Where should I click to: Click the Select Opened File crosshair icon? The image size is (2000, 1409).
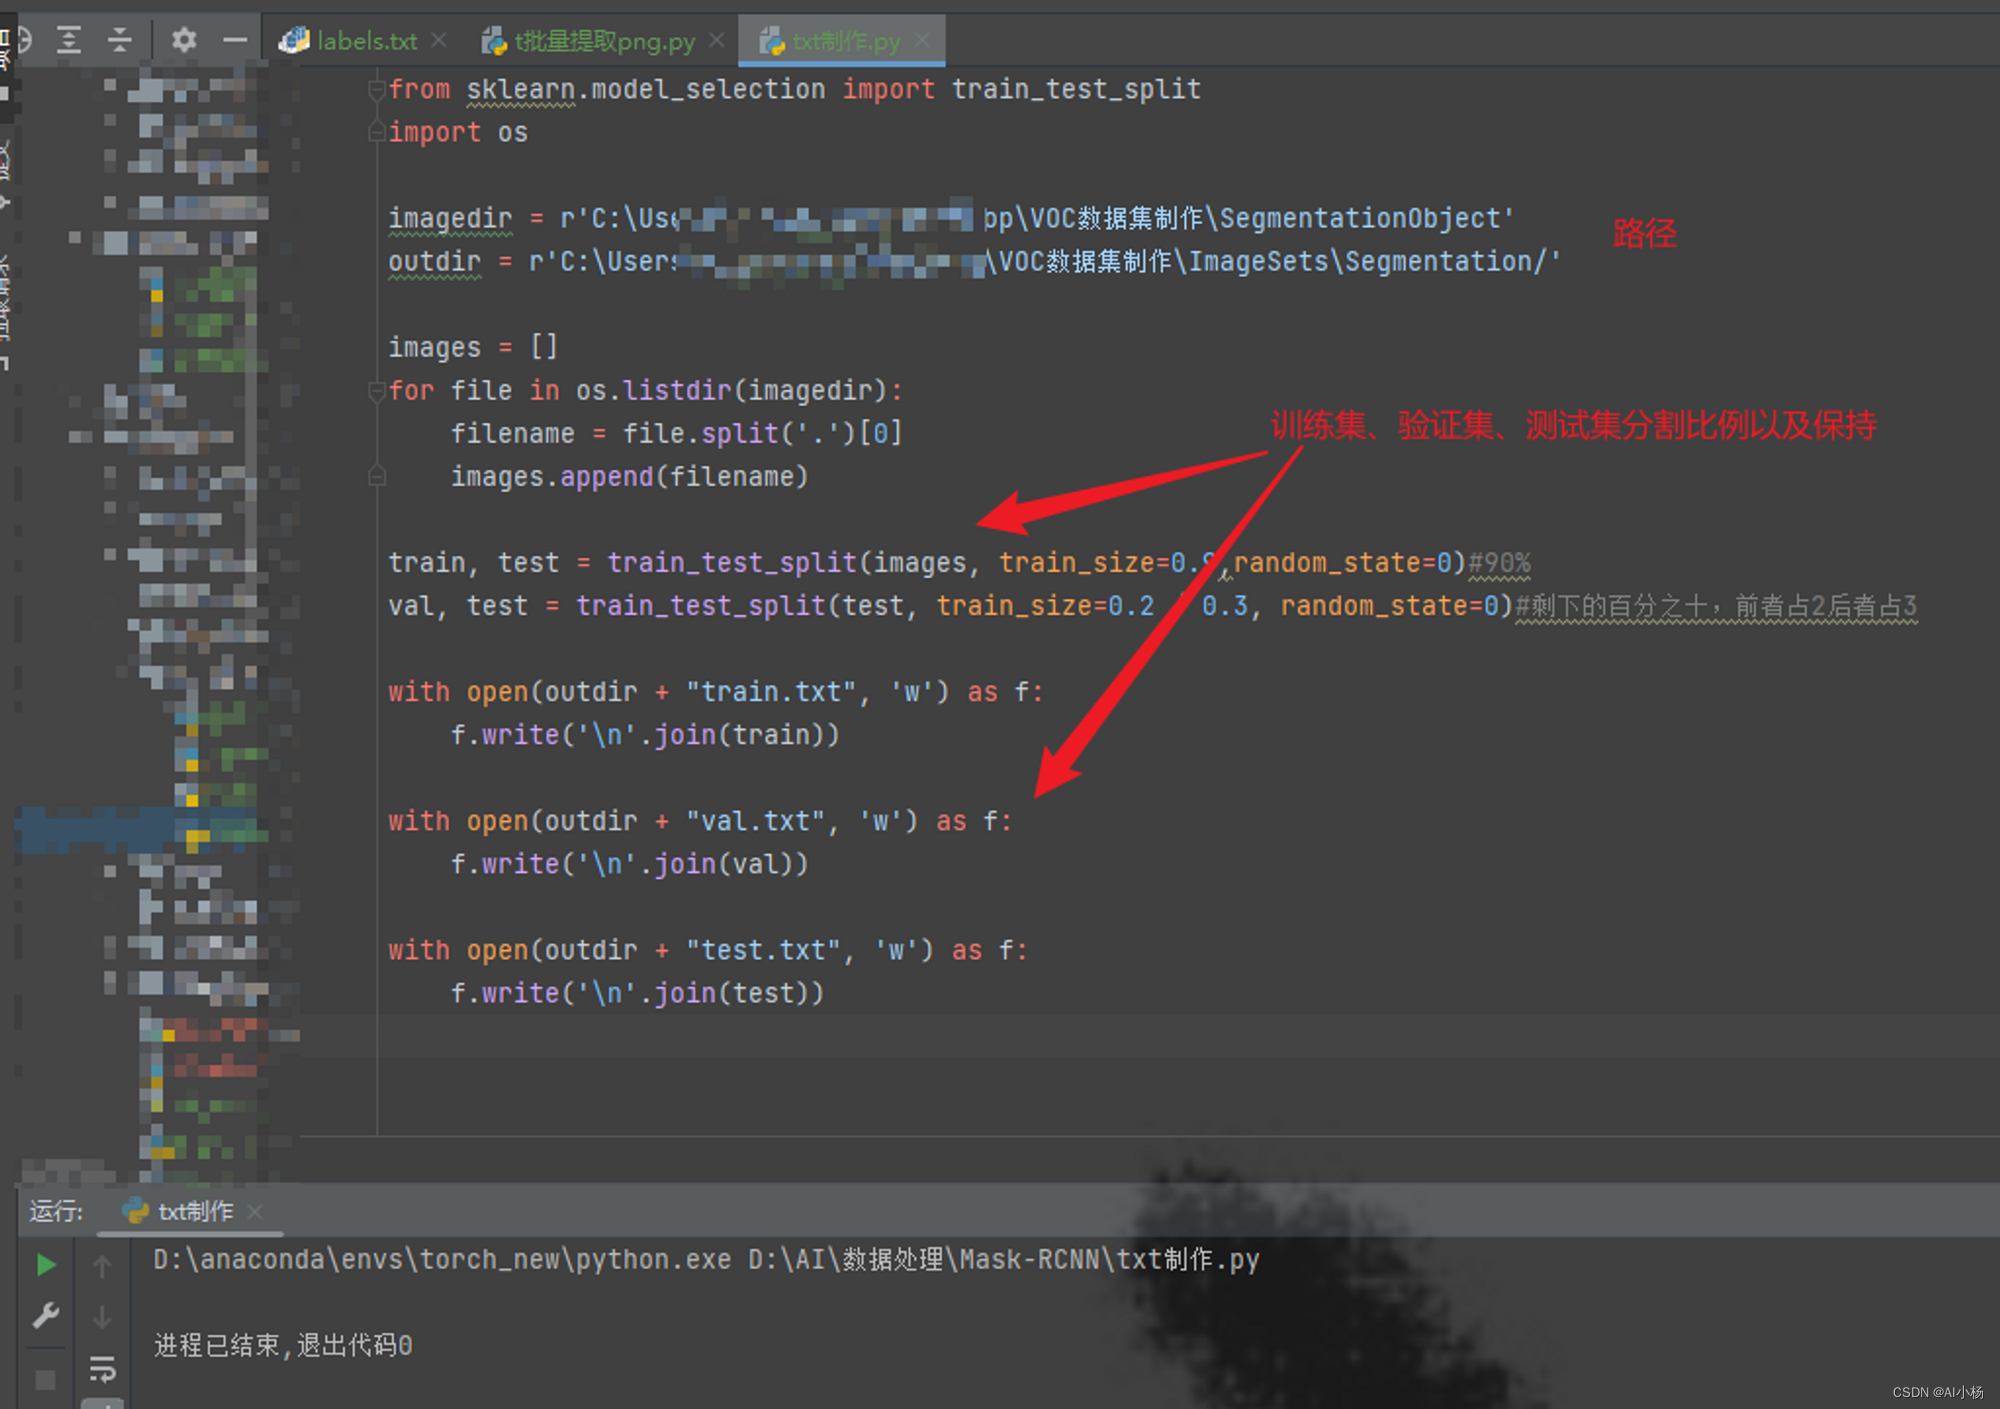(22, 40)
